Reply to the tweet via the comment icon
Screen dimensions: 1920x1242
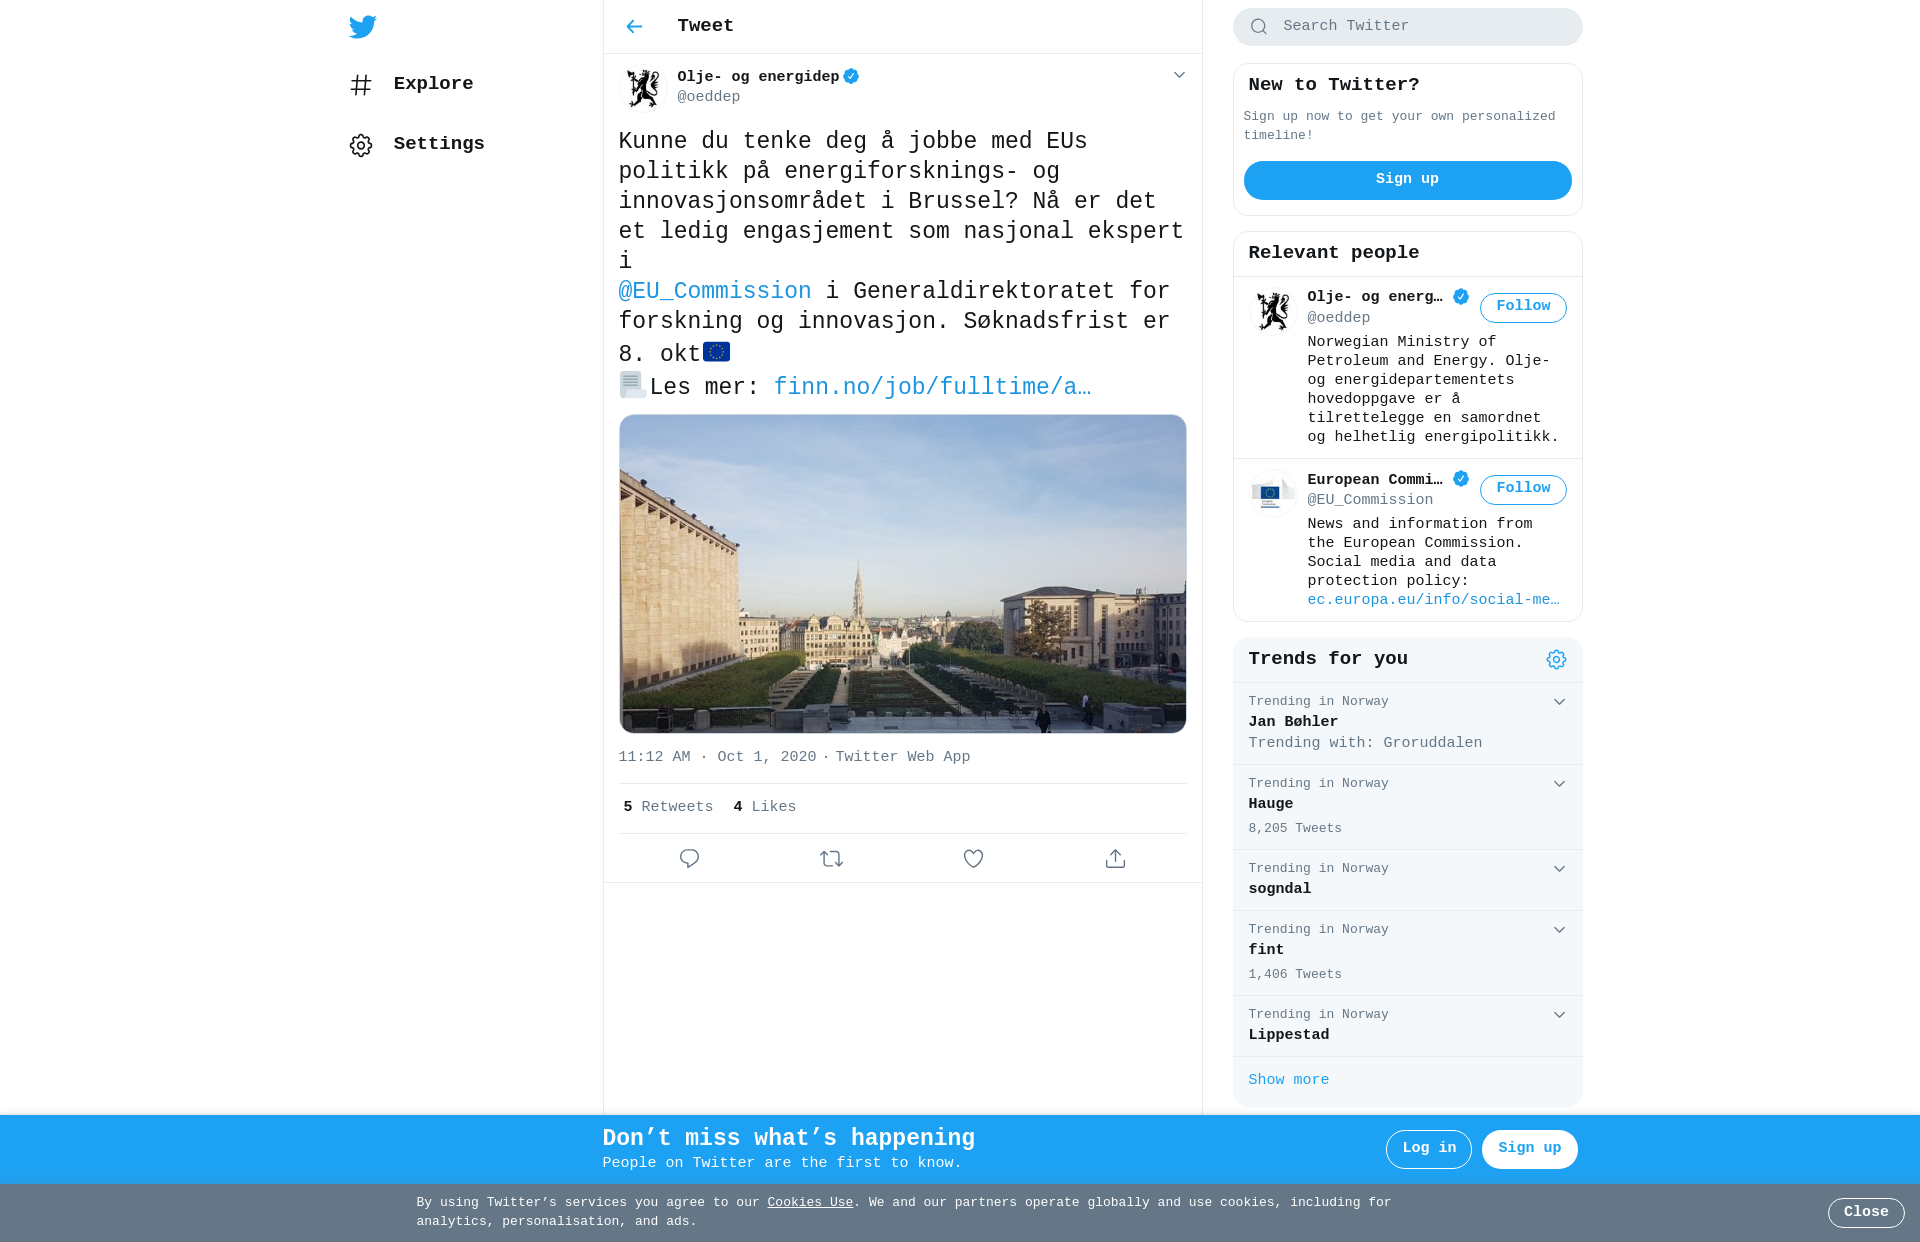point(689,859)
